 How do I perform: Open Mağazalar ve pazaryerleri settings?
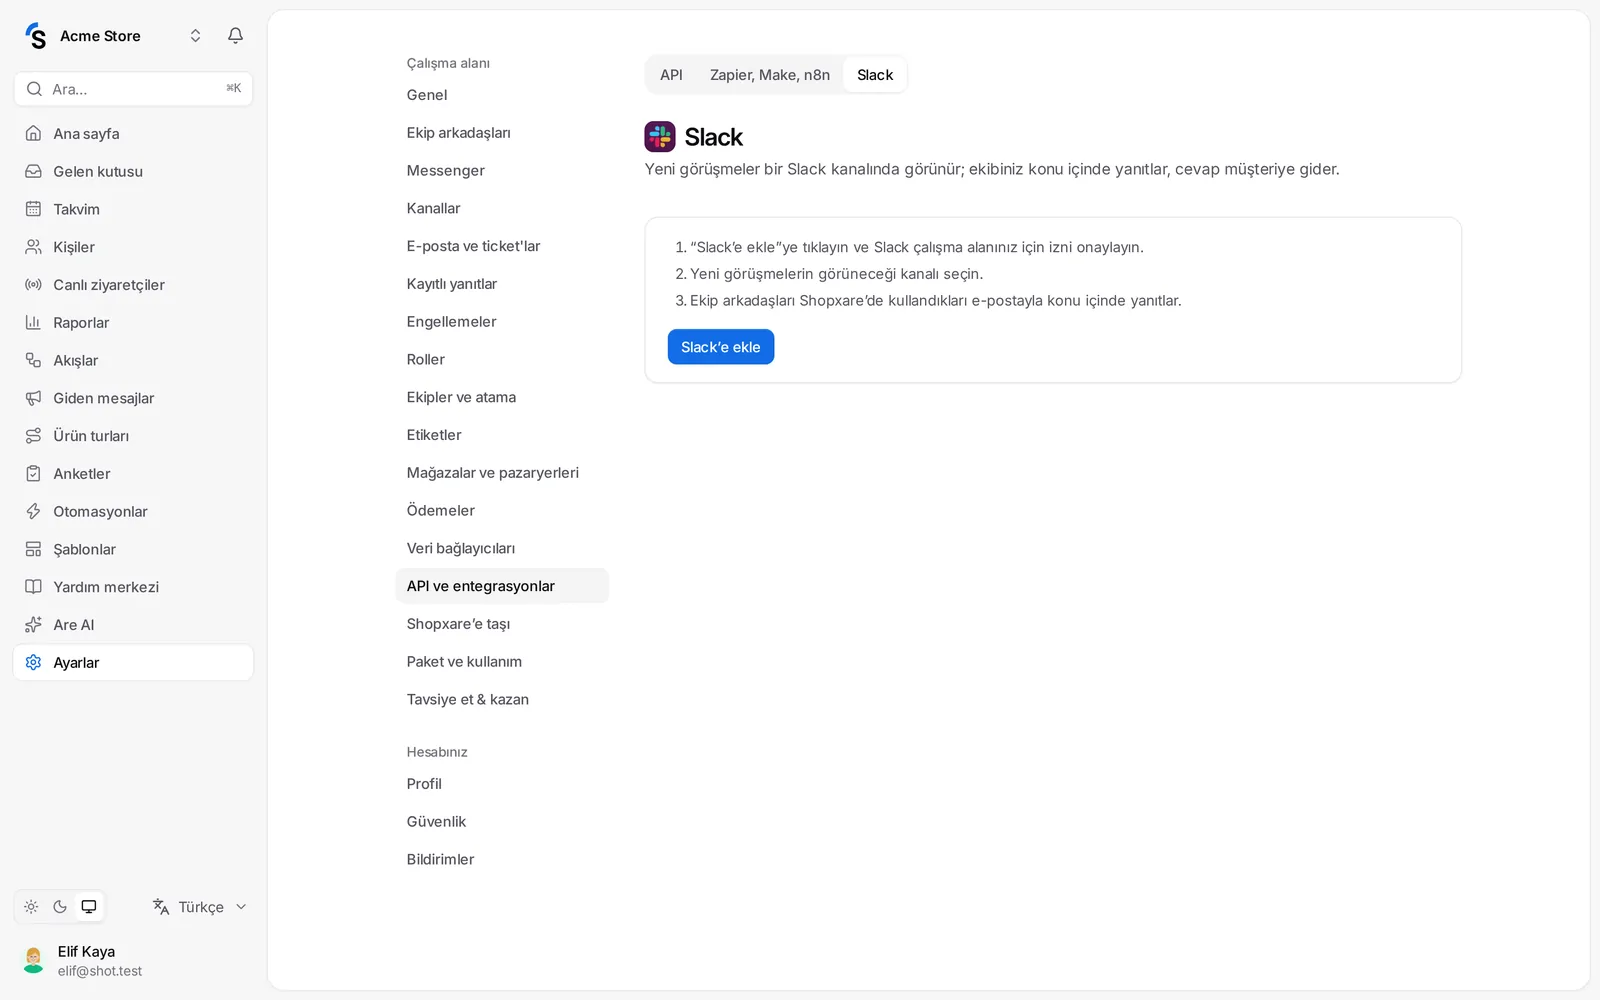click(x=502, y=473)
